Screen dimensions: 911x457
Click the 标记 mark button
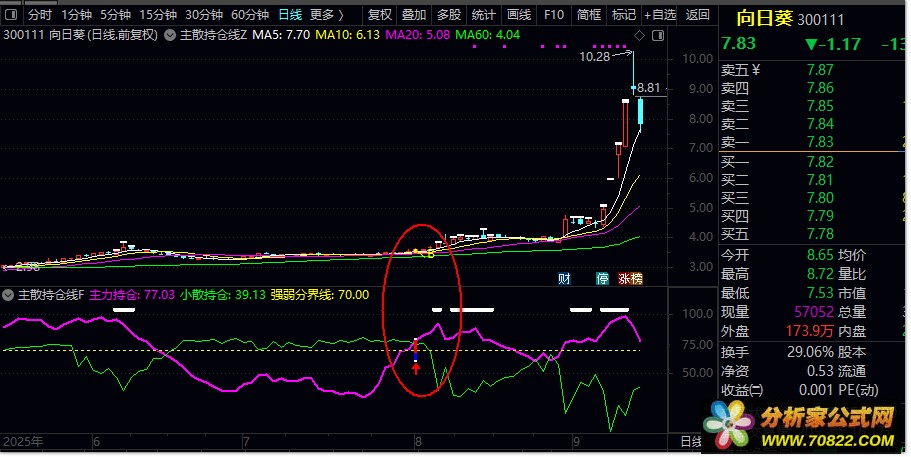(x=623, y=15)
